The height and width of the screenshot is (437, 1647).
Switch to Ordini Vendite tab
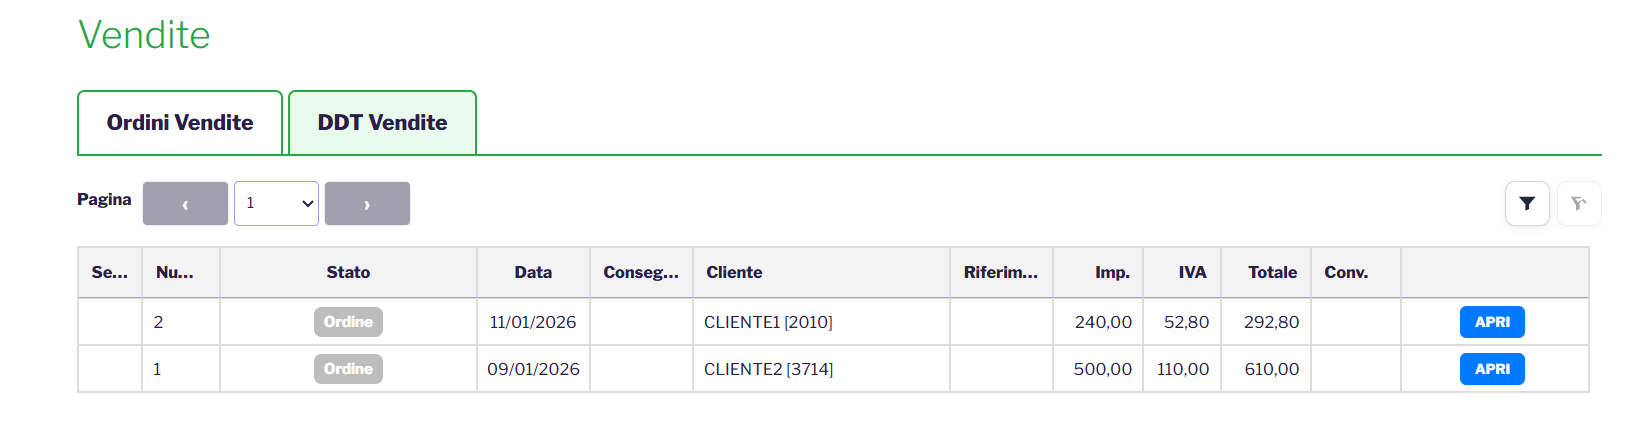point(180,123)
